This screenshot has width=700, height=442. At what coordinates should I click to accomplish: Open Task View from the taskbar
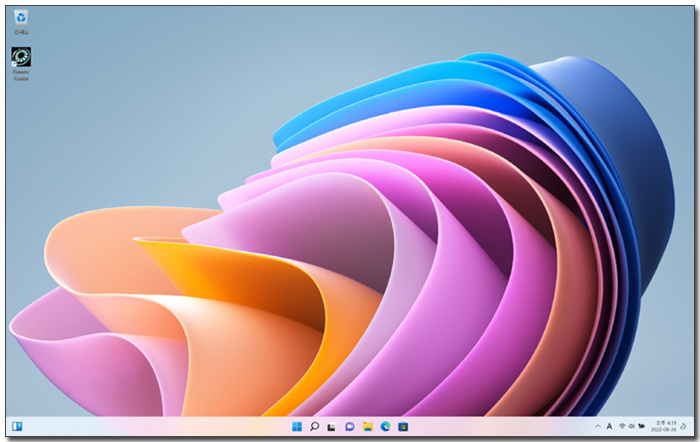332,427
